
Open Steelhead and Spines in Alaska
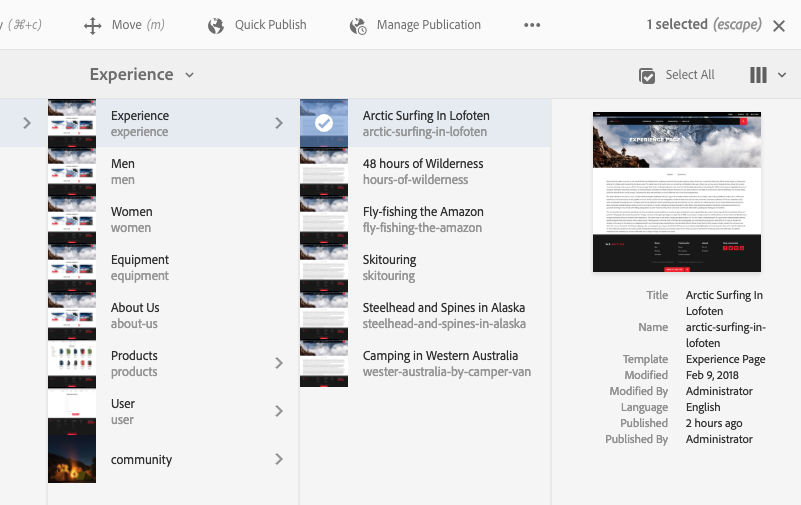(443, 315)
